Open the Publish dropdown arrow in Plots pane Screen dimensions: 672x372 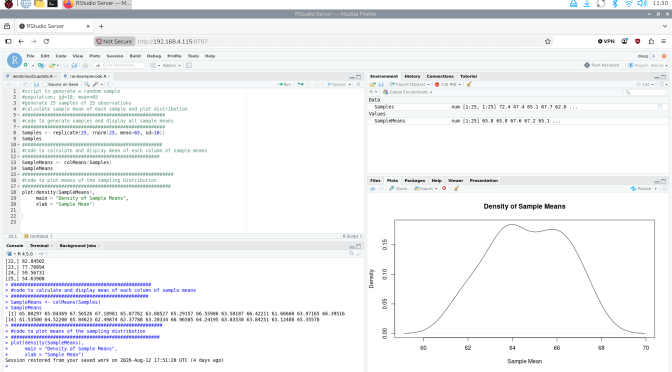(x=655, y=189)
